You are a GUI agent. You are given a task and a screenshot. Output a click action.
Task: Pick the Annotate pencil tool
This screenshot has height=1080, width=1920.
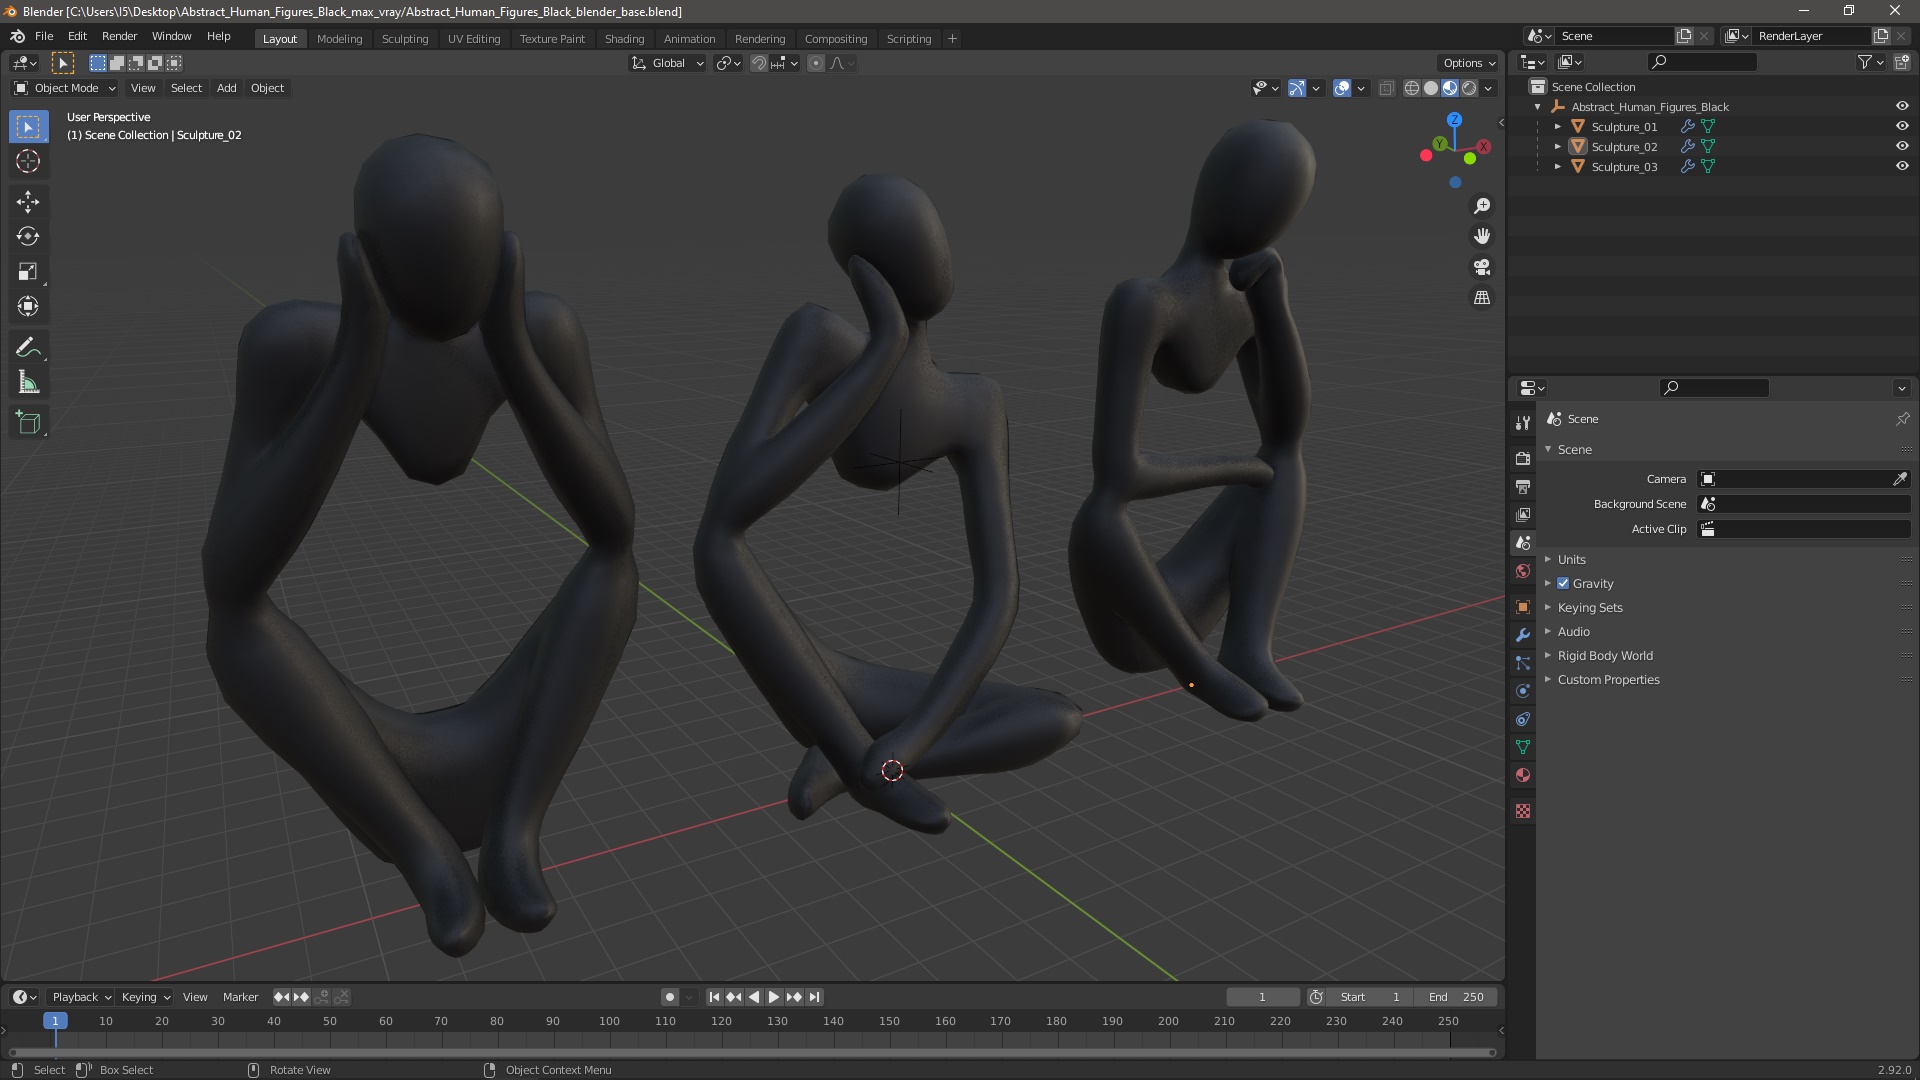point(28,348)
